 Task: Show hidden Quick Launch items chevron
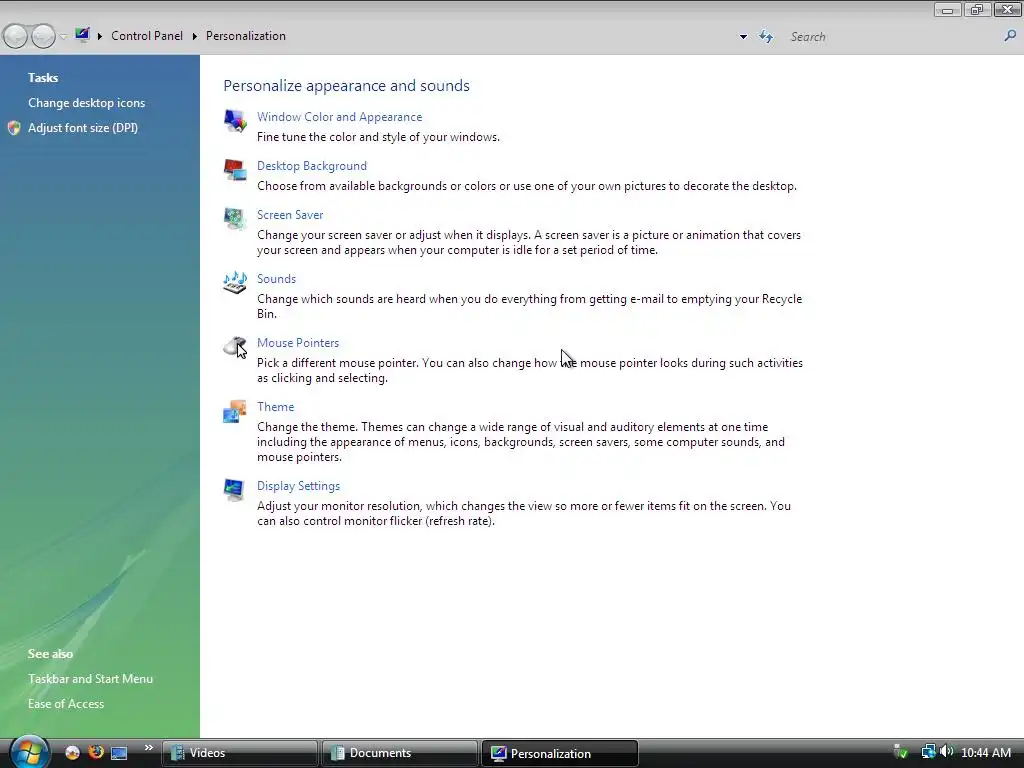(x=149, y=748)
